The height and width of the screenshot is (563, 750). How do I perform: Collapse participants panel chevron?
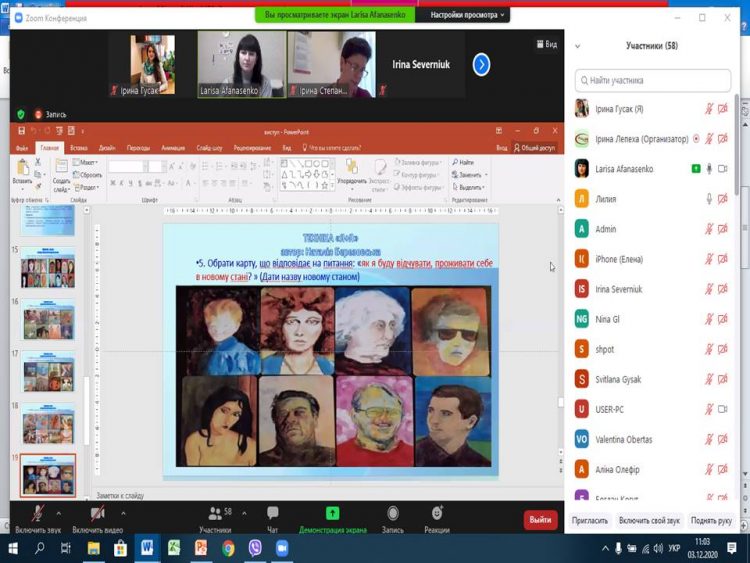click(x=577, y=46)
